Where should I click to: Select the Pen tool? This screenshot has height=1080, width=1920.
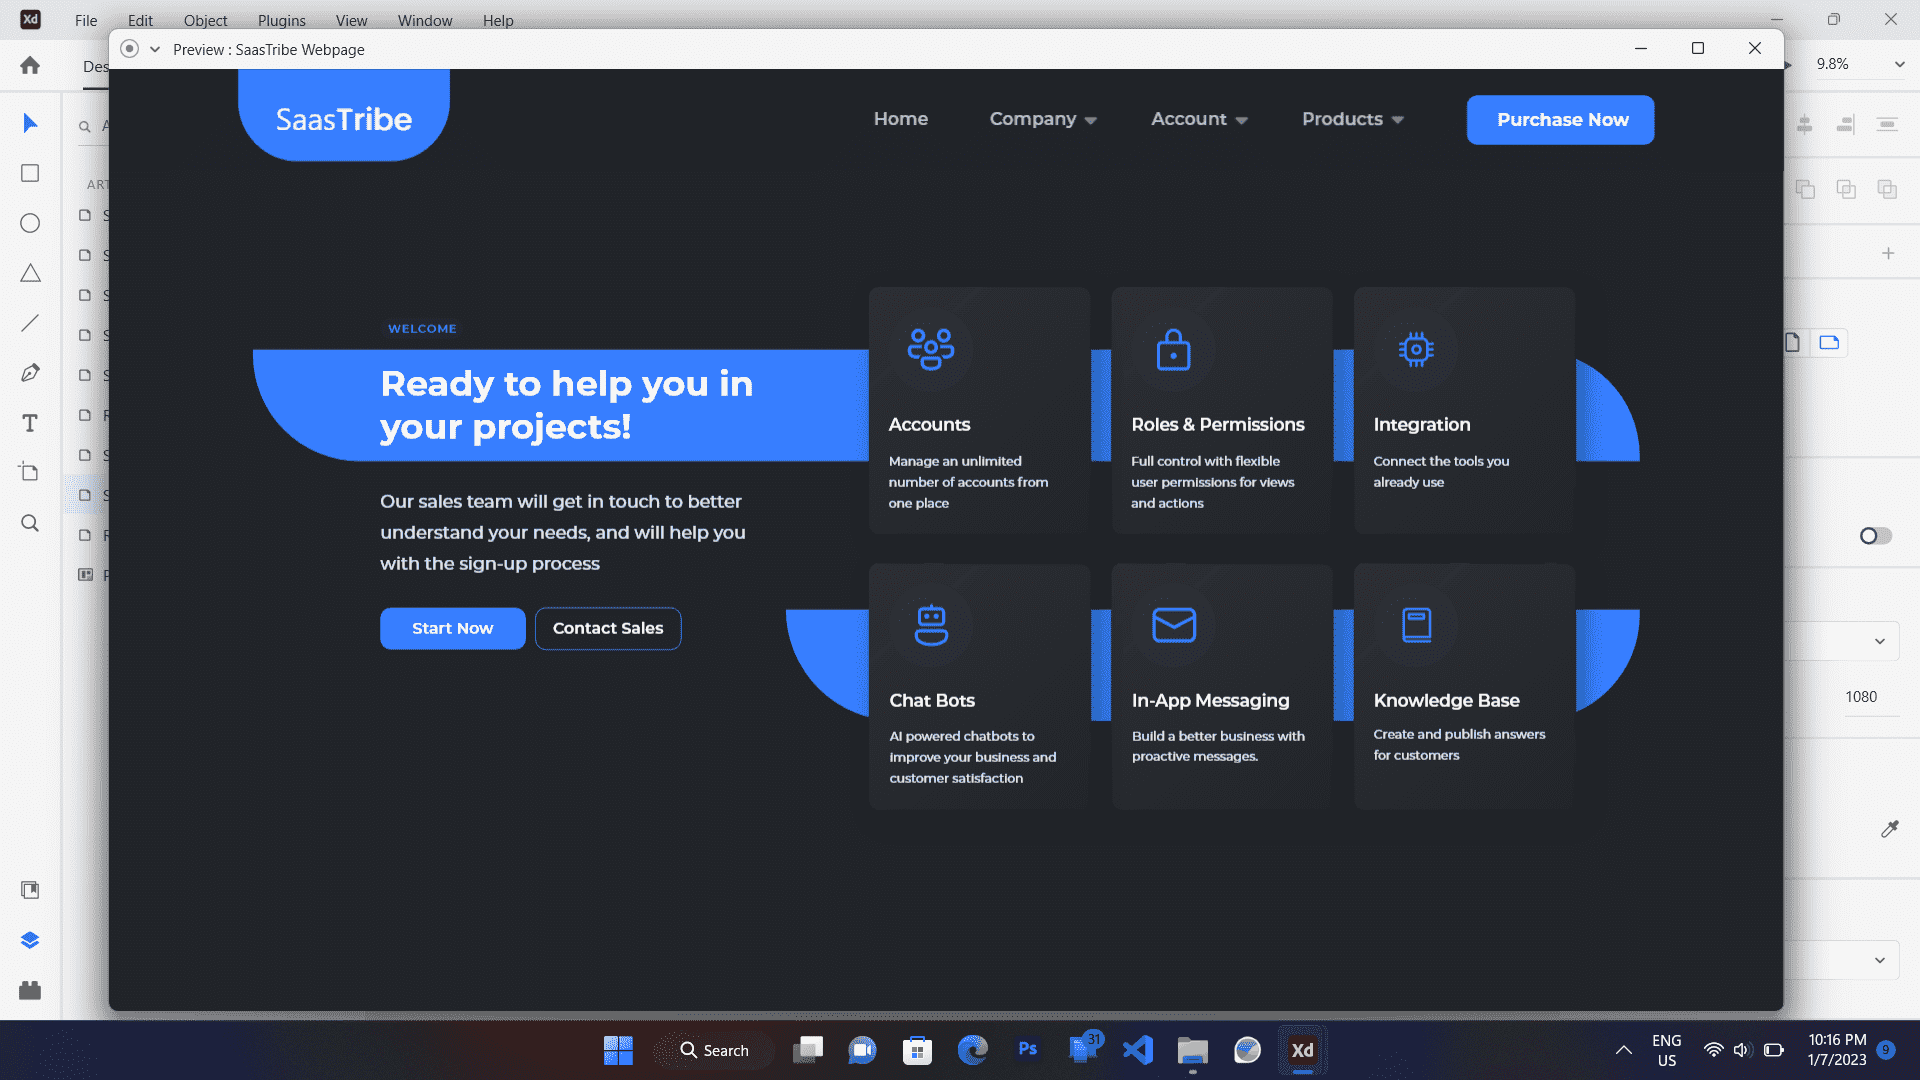[x=30, y=373]
